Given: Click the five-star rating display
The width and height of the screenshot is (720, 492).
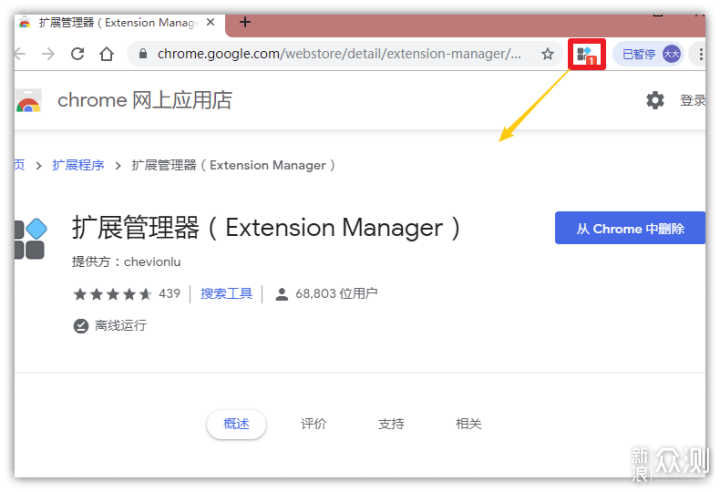Looking at the screenshot, I should click(x=113, y=294).
